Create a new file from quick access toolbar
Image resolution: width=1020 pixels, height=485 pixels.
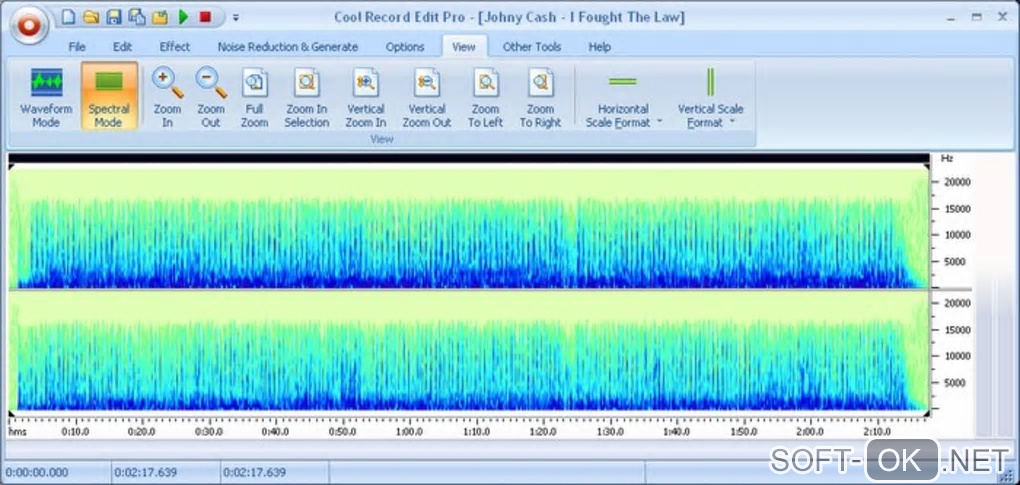pyautogui.click(x=68, y=17)
